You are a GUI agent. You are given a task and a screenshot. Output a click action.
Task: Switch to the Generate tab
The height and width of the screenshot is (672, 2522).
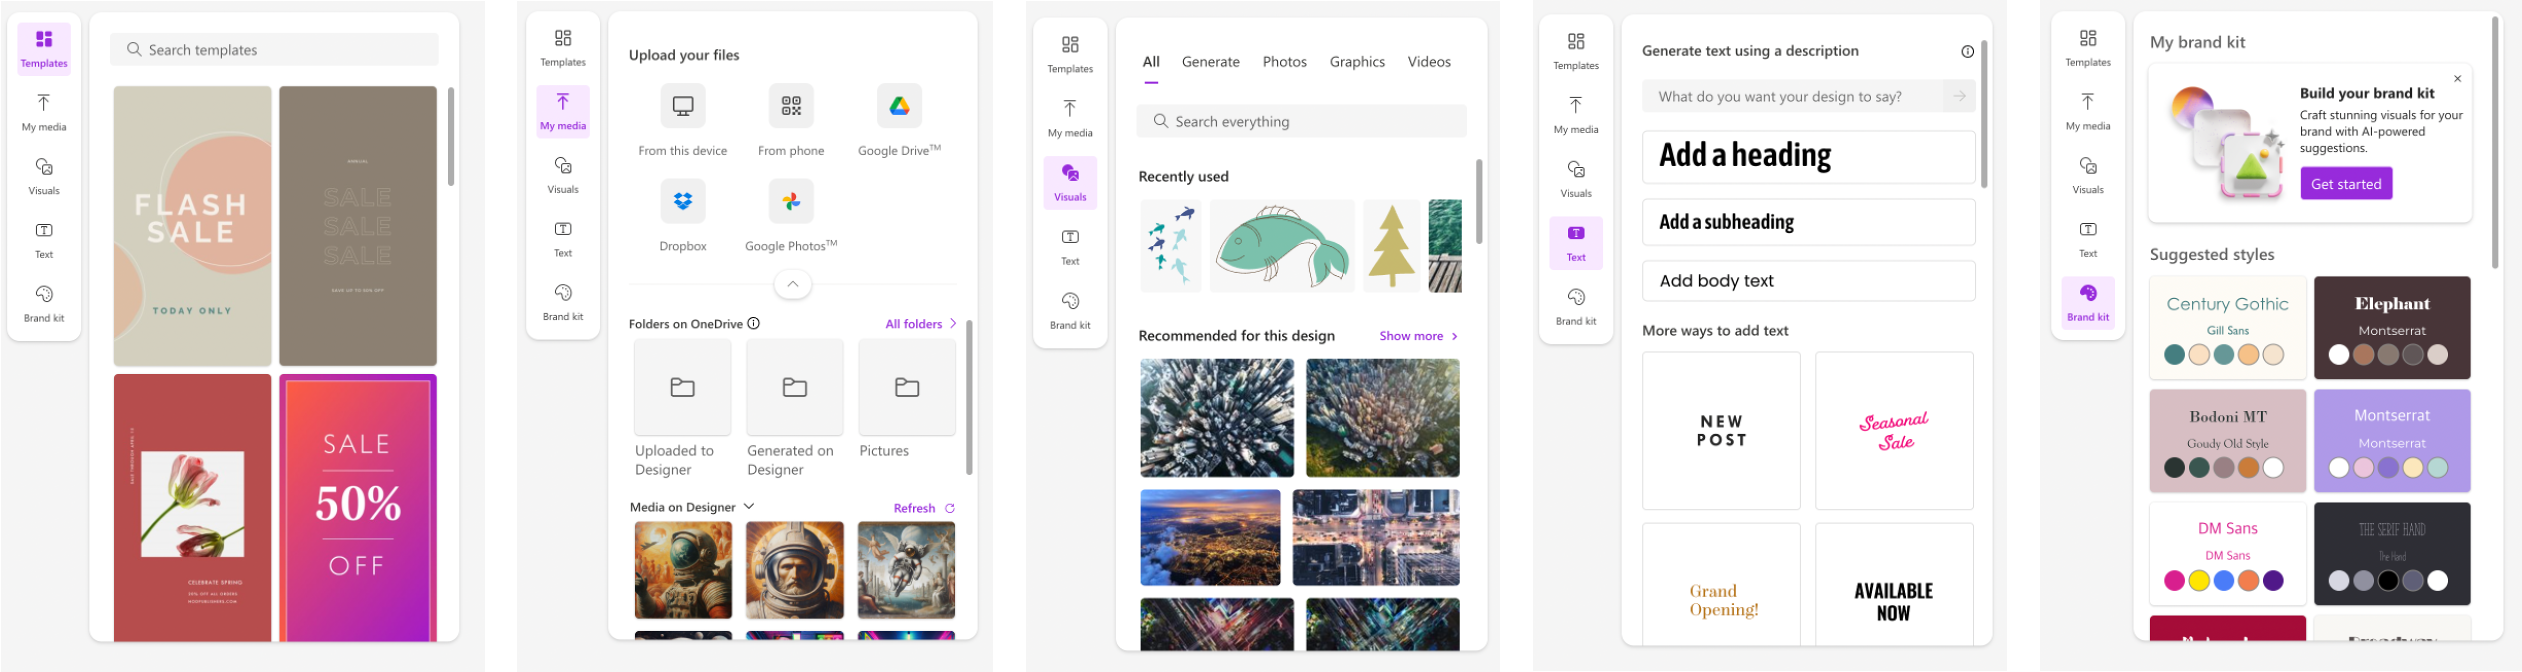coord(1211,62)
